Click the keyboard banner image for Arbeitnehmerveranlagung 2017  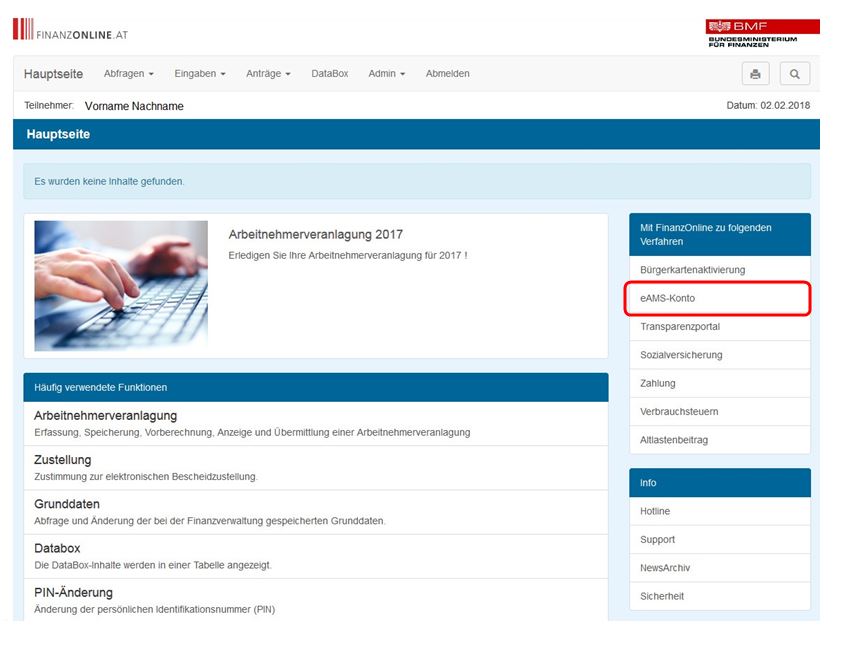[120, 285]
